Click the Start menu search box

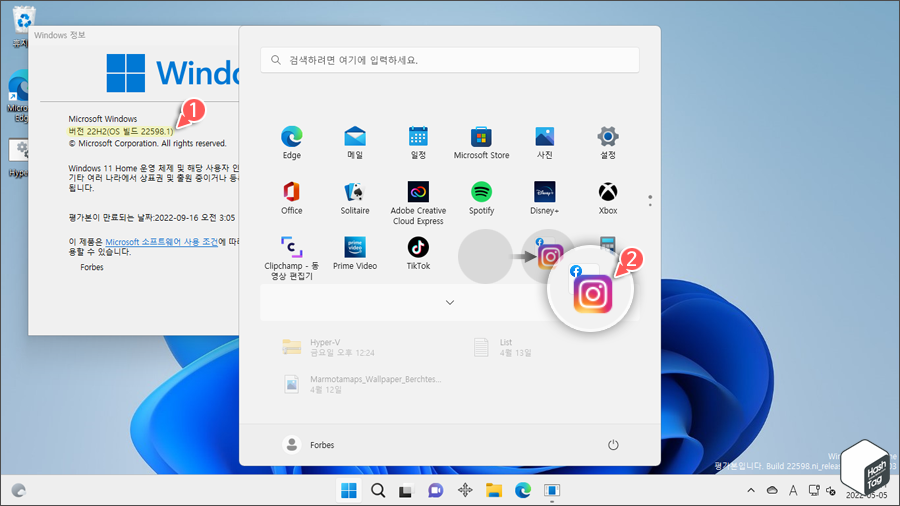pos(450,60)
